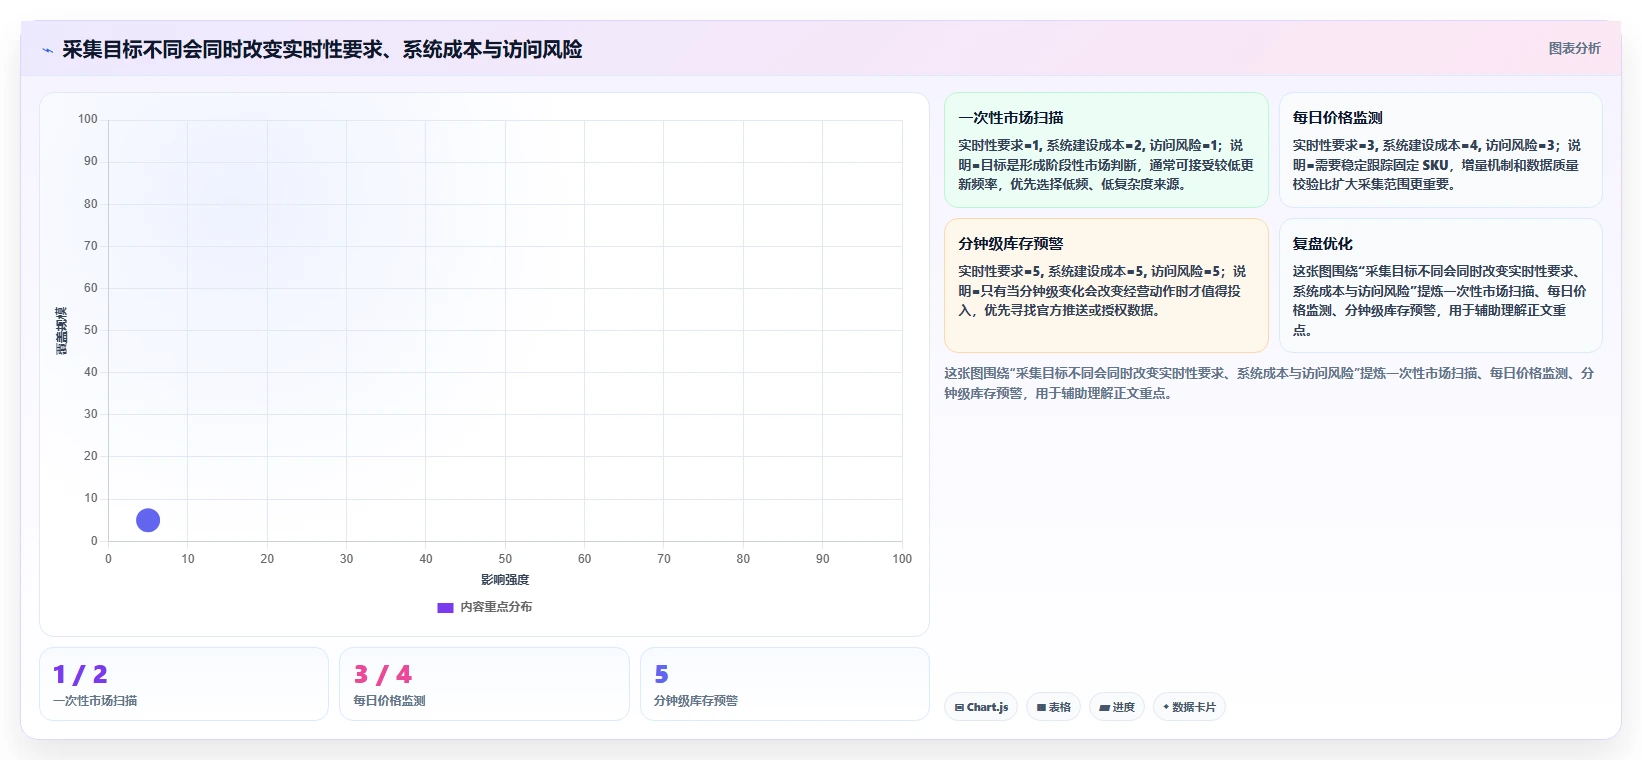
Task: Click the purple data point on the scatter chart
Action: coord(148,520)
